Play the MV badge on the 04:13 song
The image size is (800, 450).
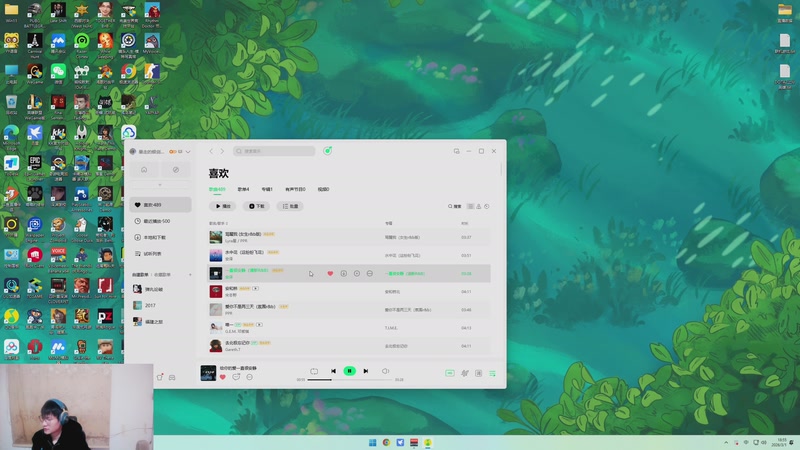tap(259, 324)
